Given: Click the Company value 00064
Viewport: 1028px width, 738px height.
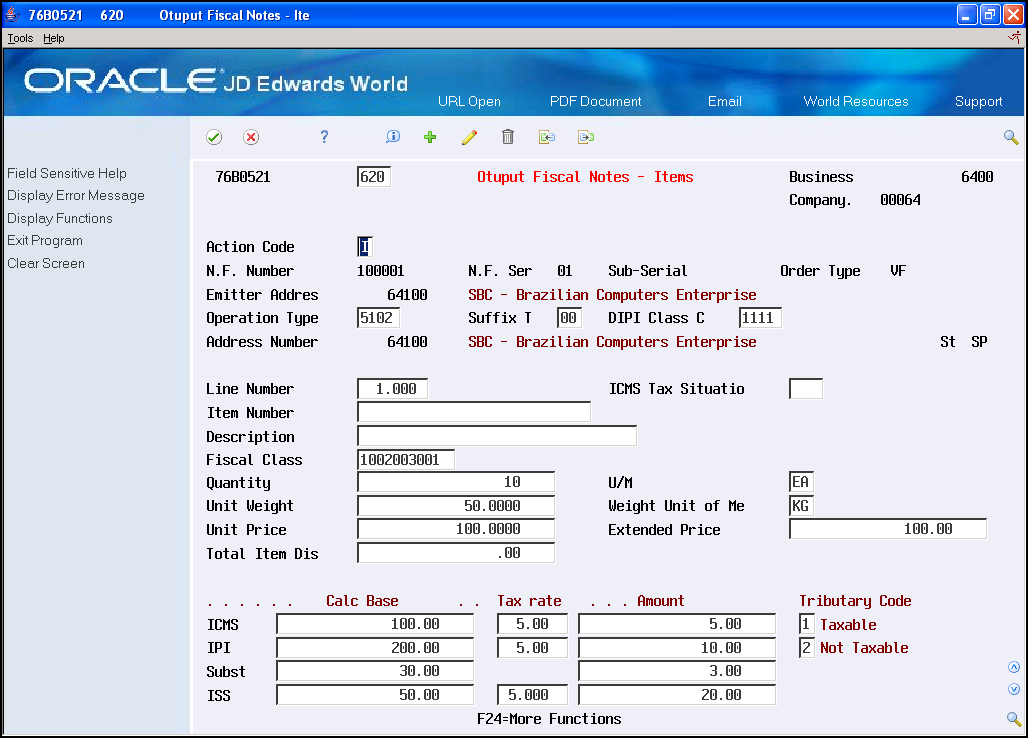Looking at the screenshot, I should [900, 200].
